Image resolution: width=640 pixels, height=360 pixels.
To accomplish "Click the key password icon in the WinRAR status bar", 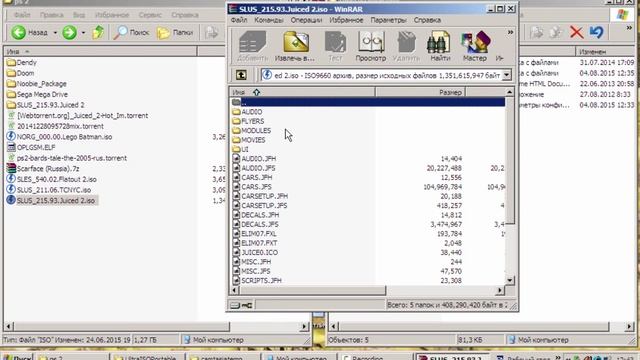I will pyautogui.click(x=247, y=305).
